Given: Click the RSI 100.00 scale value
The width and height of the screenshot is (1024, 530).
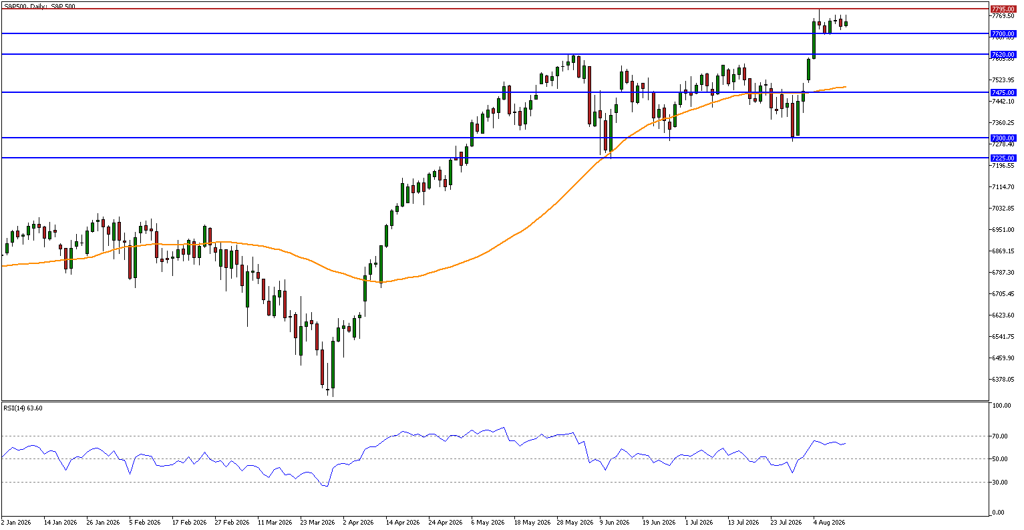Looking at the screenshot, I should point(1000,406).
